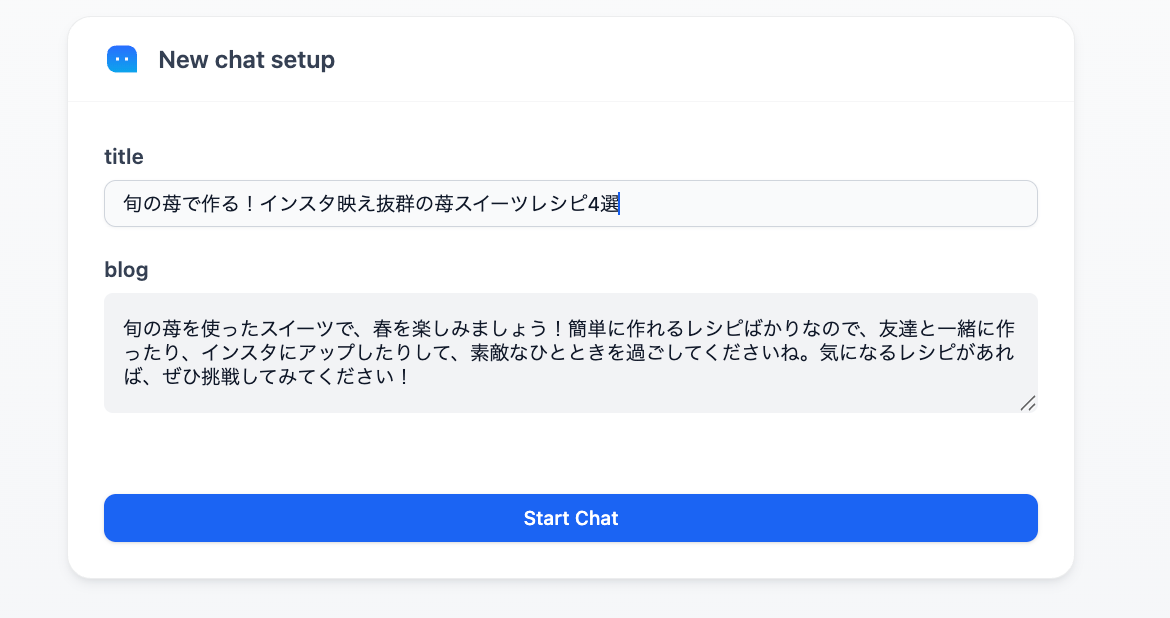
Task: Click the "New chat setup" heading
Action: [246, 60]
